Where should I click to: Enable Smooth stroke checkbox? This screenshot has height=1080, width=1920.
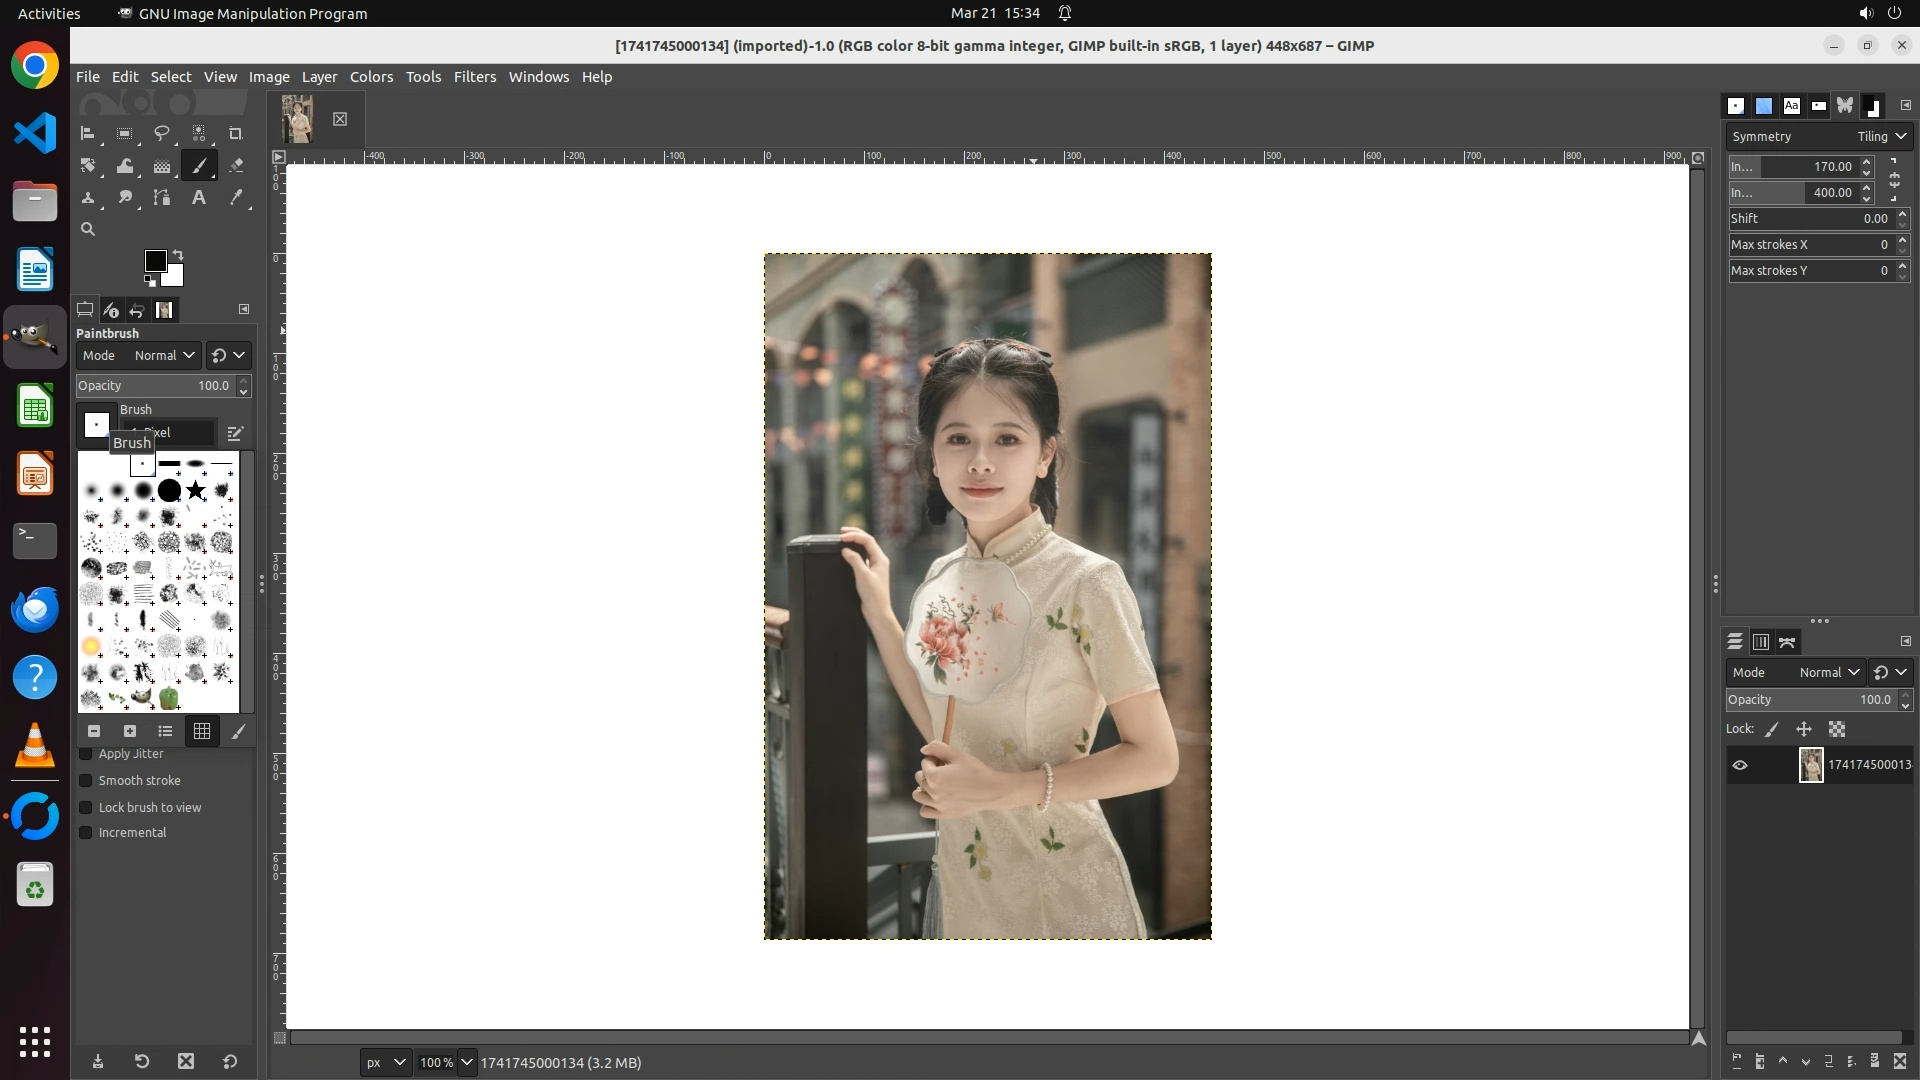pos(86,781)
